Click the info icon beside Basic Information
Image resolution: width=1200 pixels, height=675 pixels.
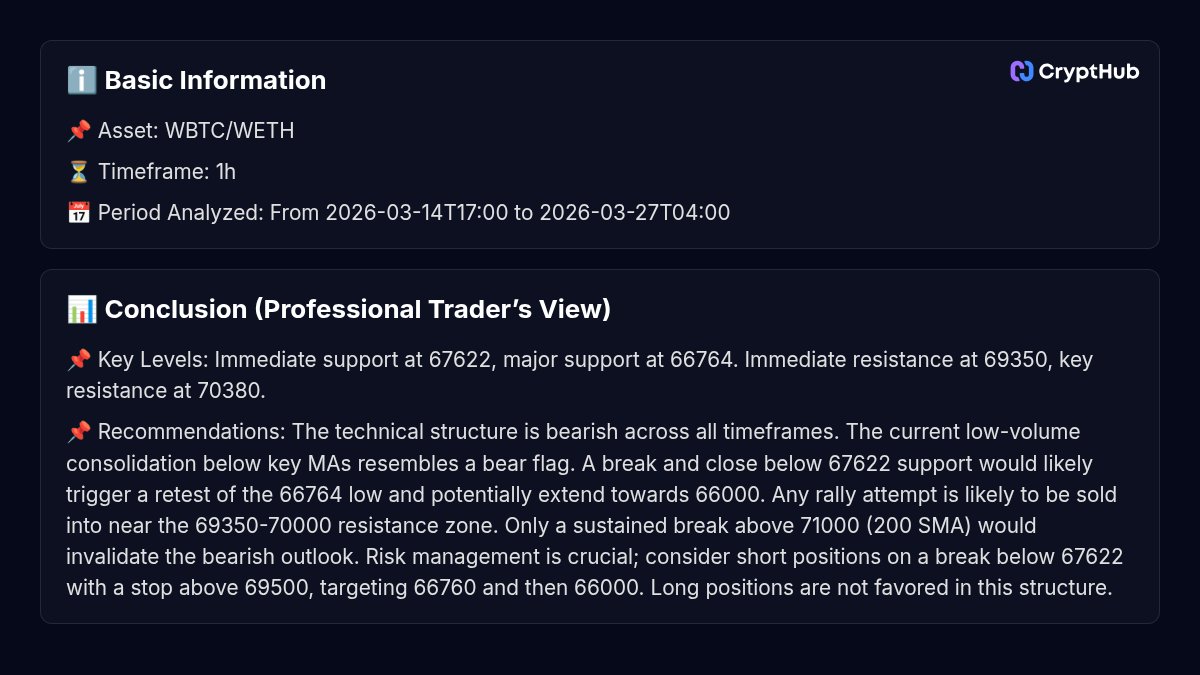click(x=81, y=80)
